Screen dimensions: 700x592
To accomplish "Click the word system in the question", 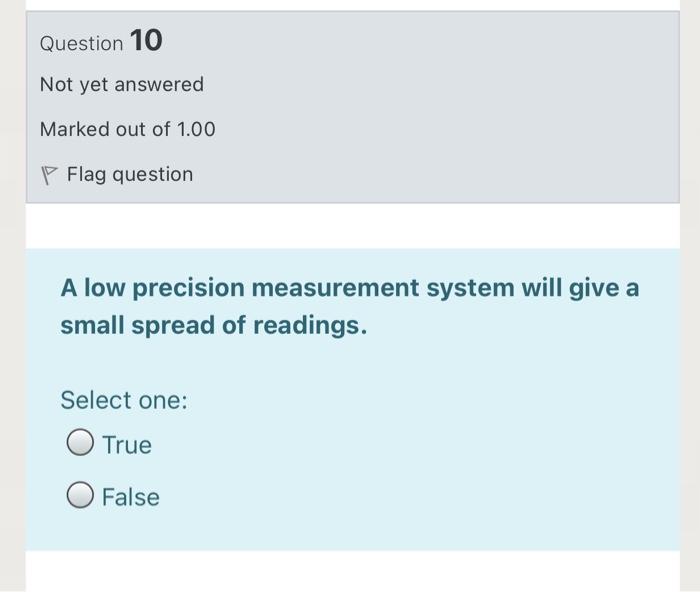I will point(469,289).
